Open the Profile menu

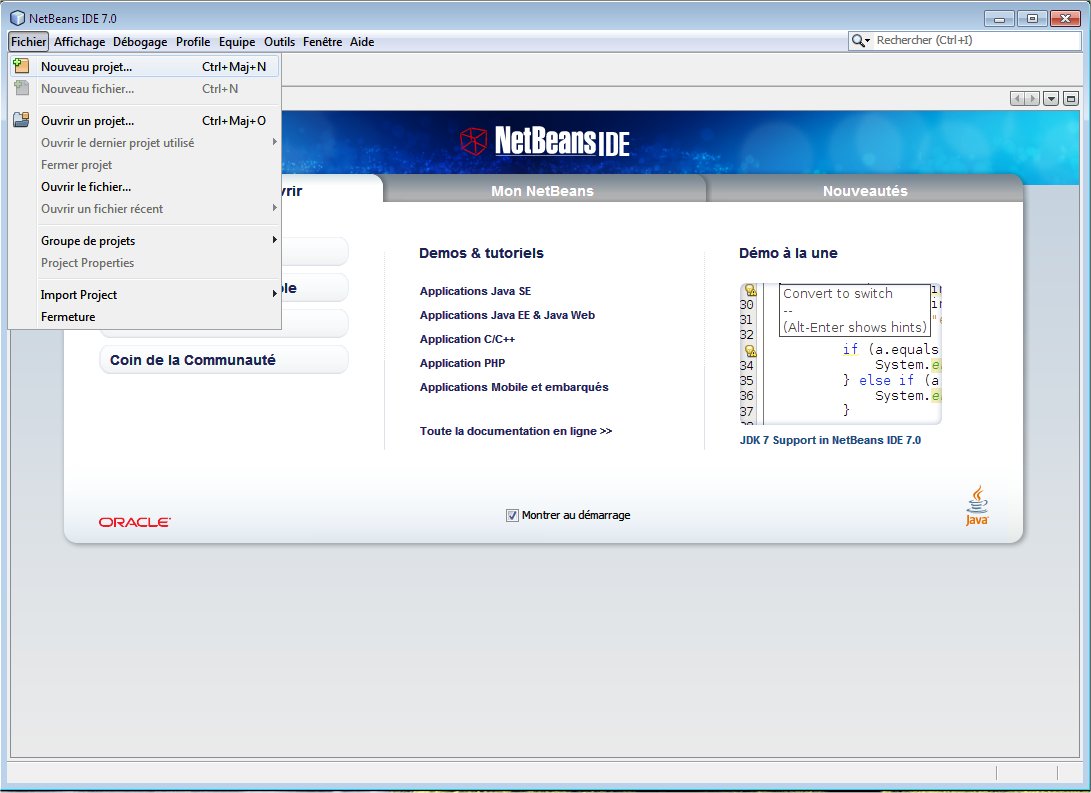[193, 42]
